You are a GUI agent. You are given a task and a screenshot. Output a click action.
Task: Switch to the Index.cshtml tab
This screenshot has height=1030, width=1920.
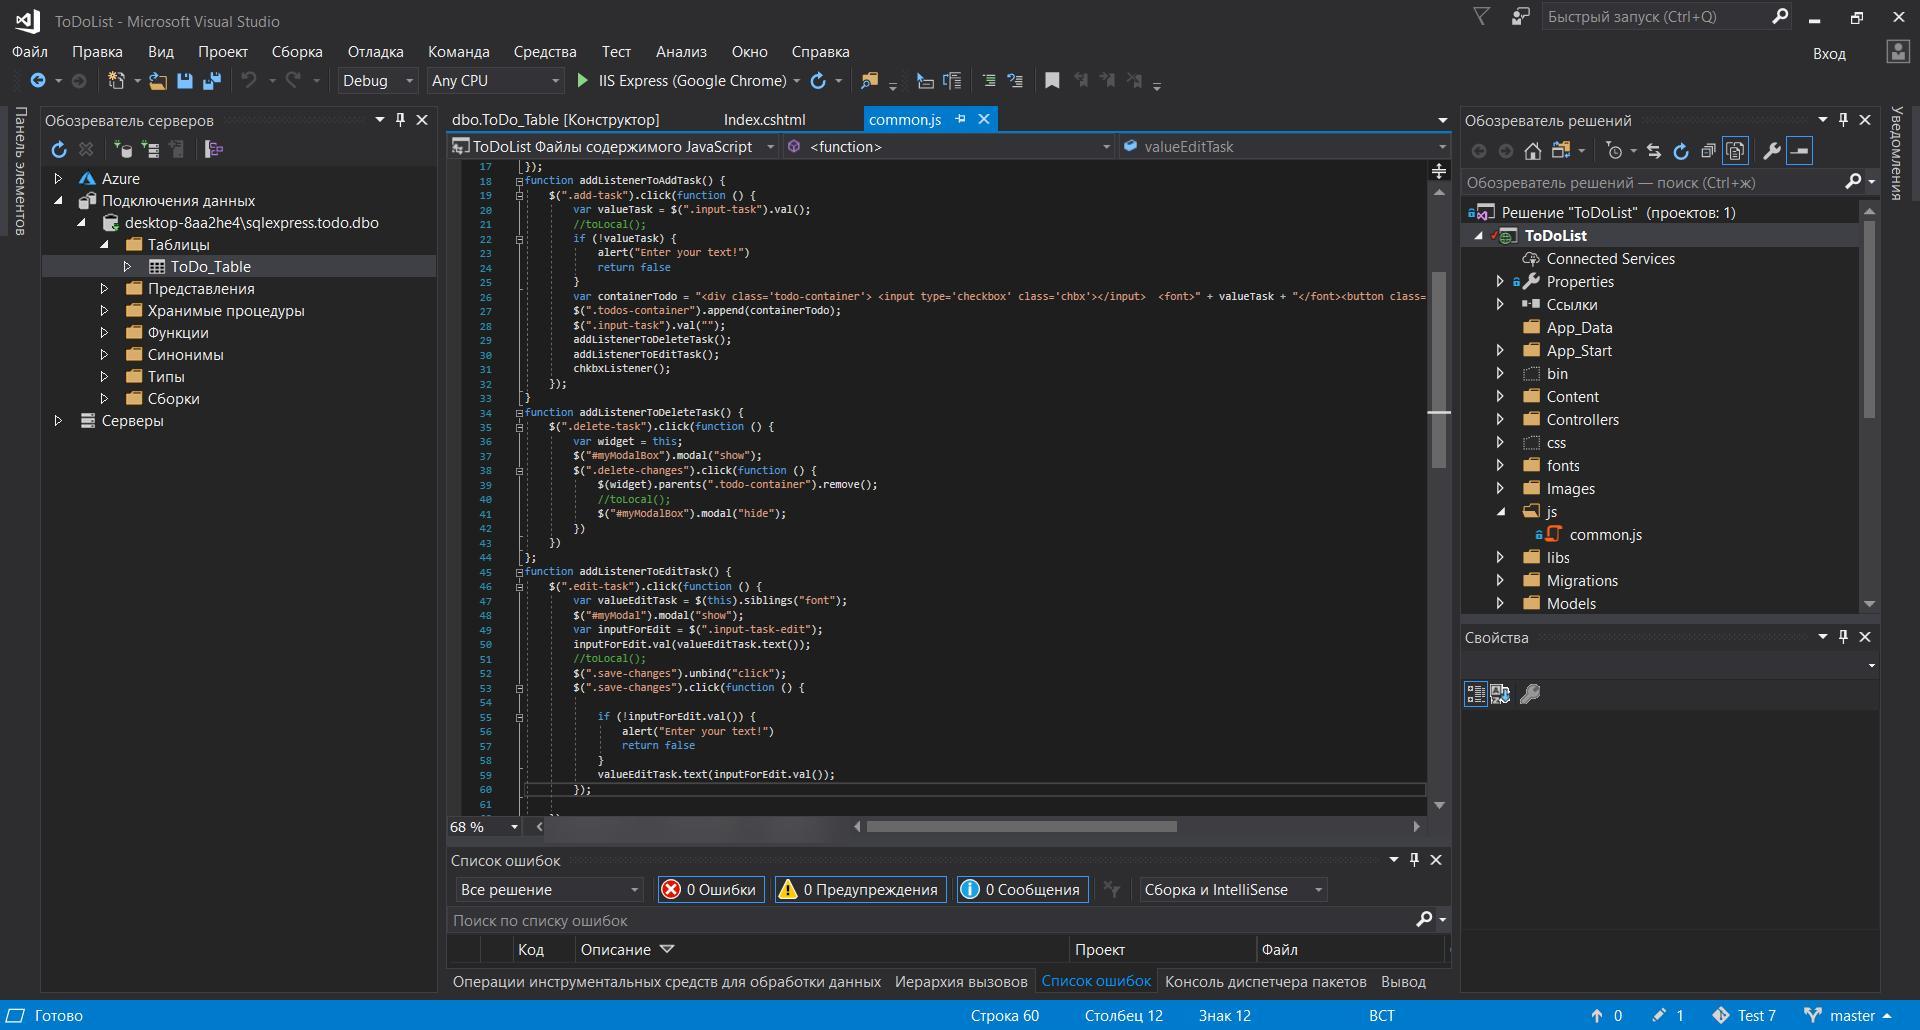764,120
